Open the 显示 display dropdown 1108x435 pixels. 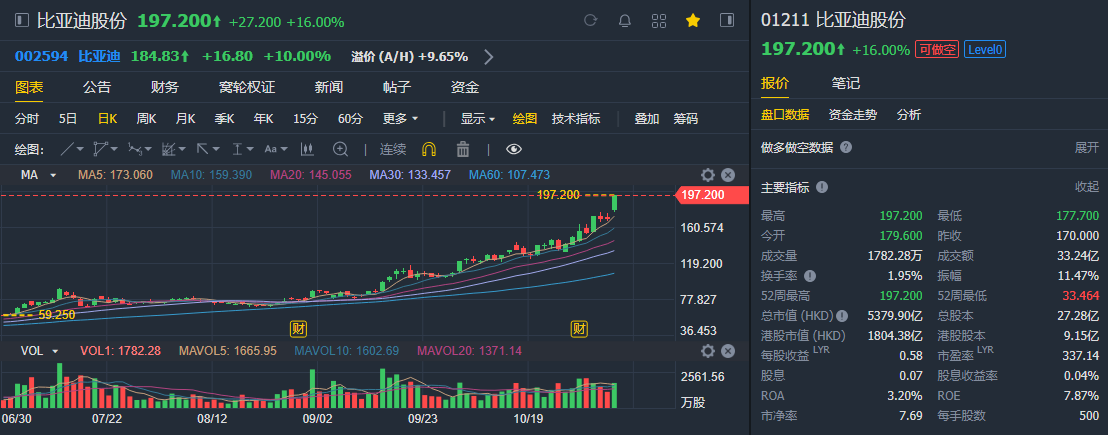pos(478,119)
